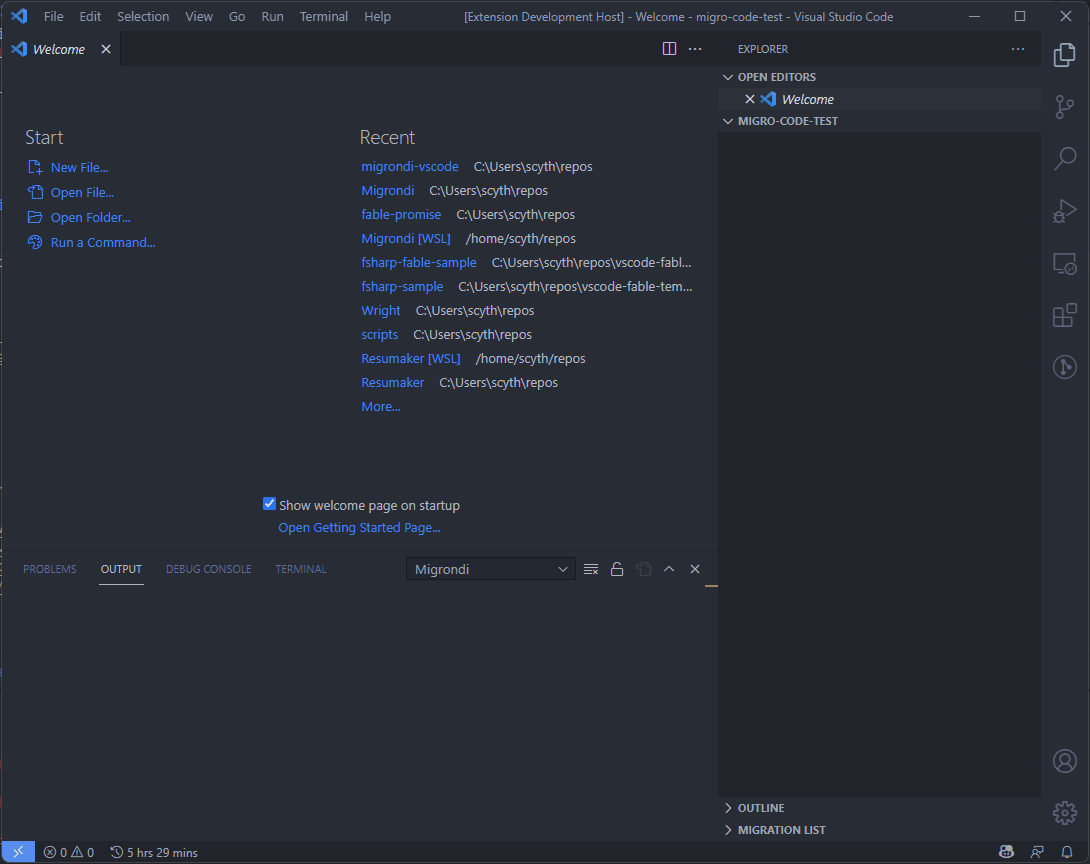Open the Source Control view

pos(1064,107)
